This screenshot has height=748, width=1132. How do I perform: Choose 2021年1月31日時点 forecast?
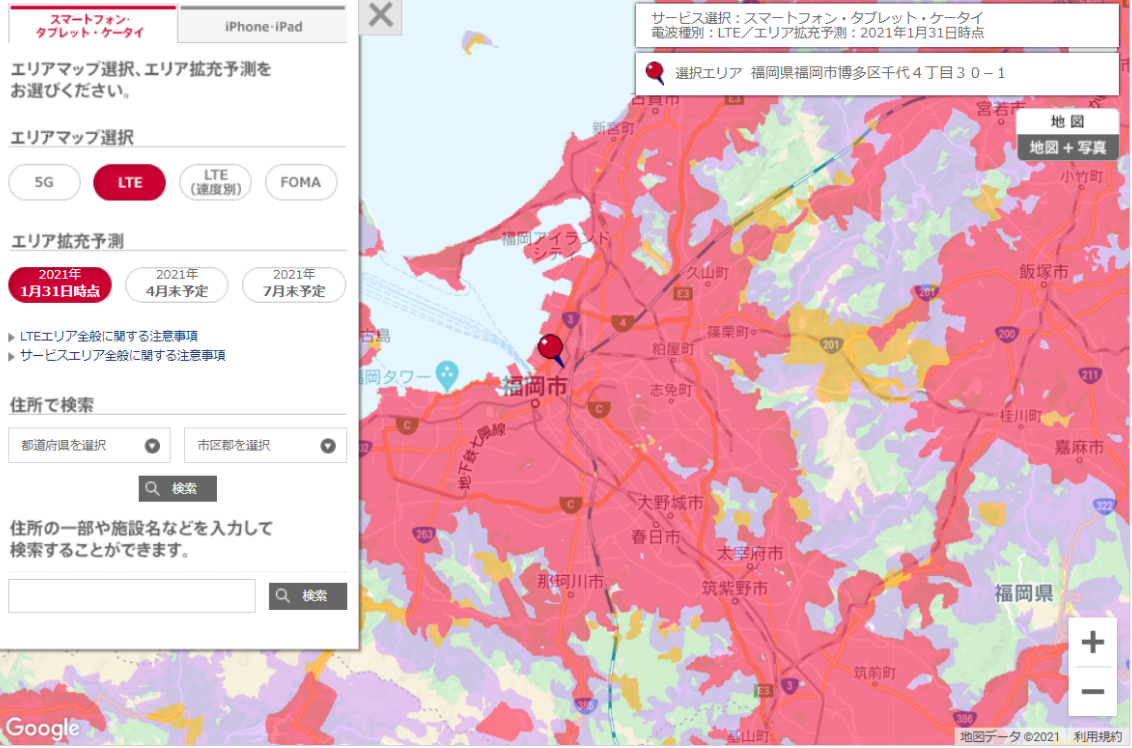tap(60, 284)
